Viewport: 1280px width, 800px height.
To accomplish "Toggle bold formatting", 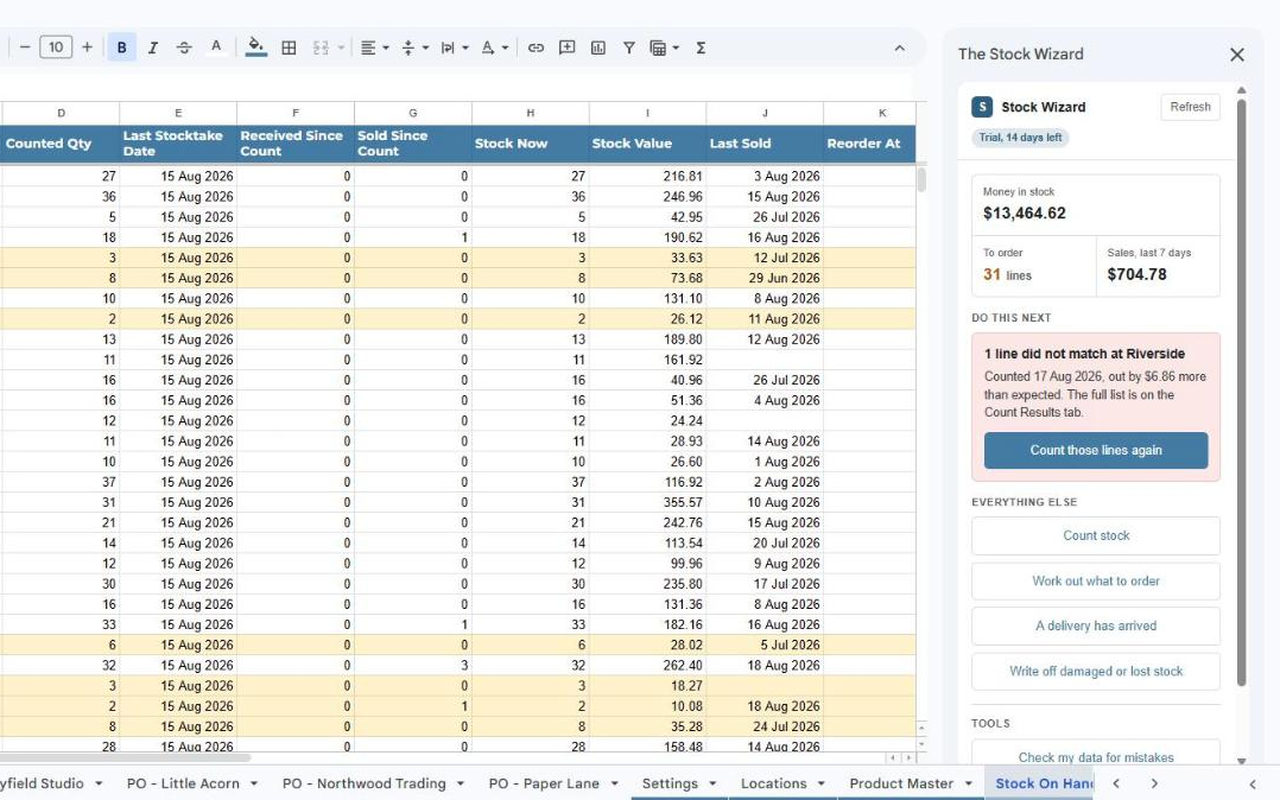I will 122,47.
